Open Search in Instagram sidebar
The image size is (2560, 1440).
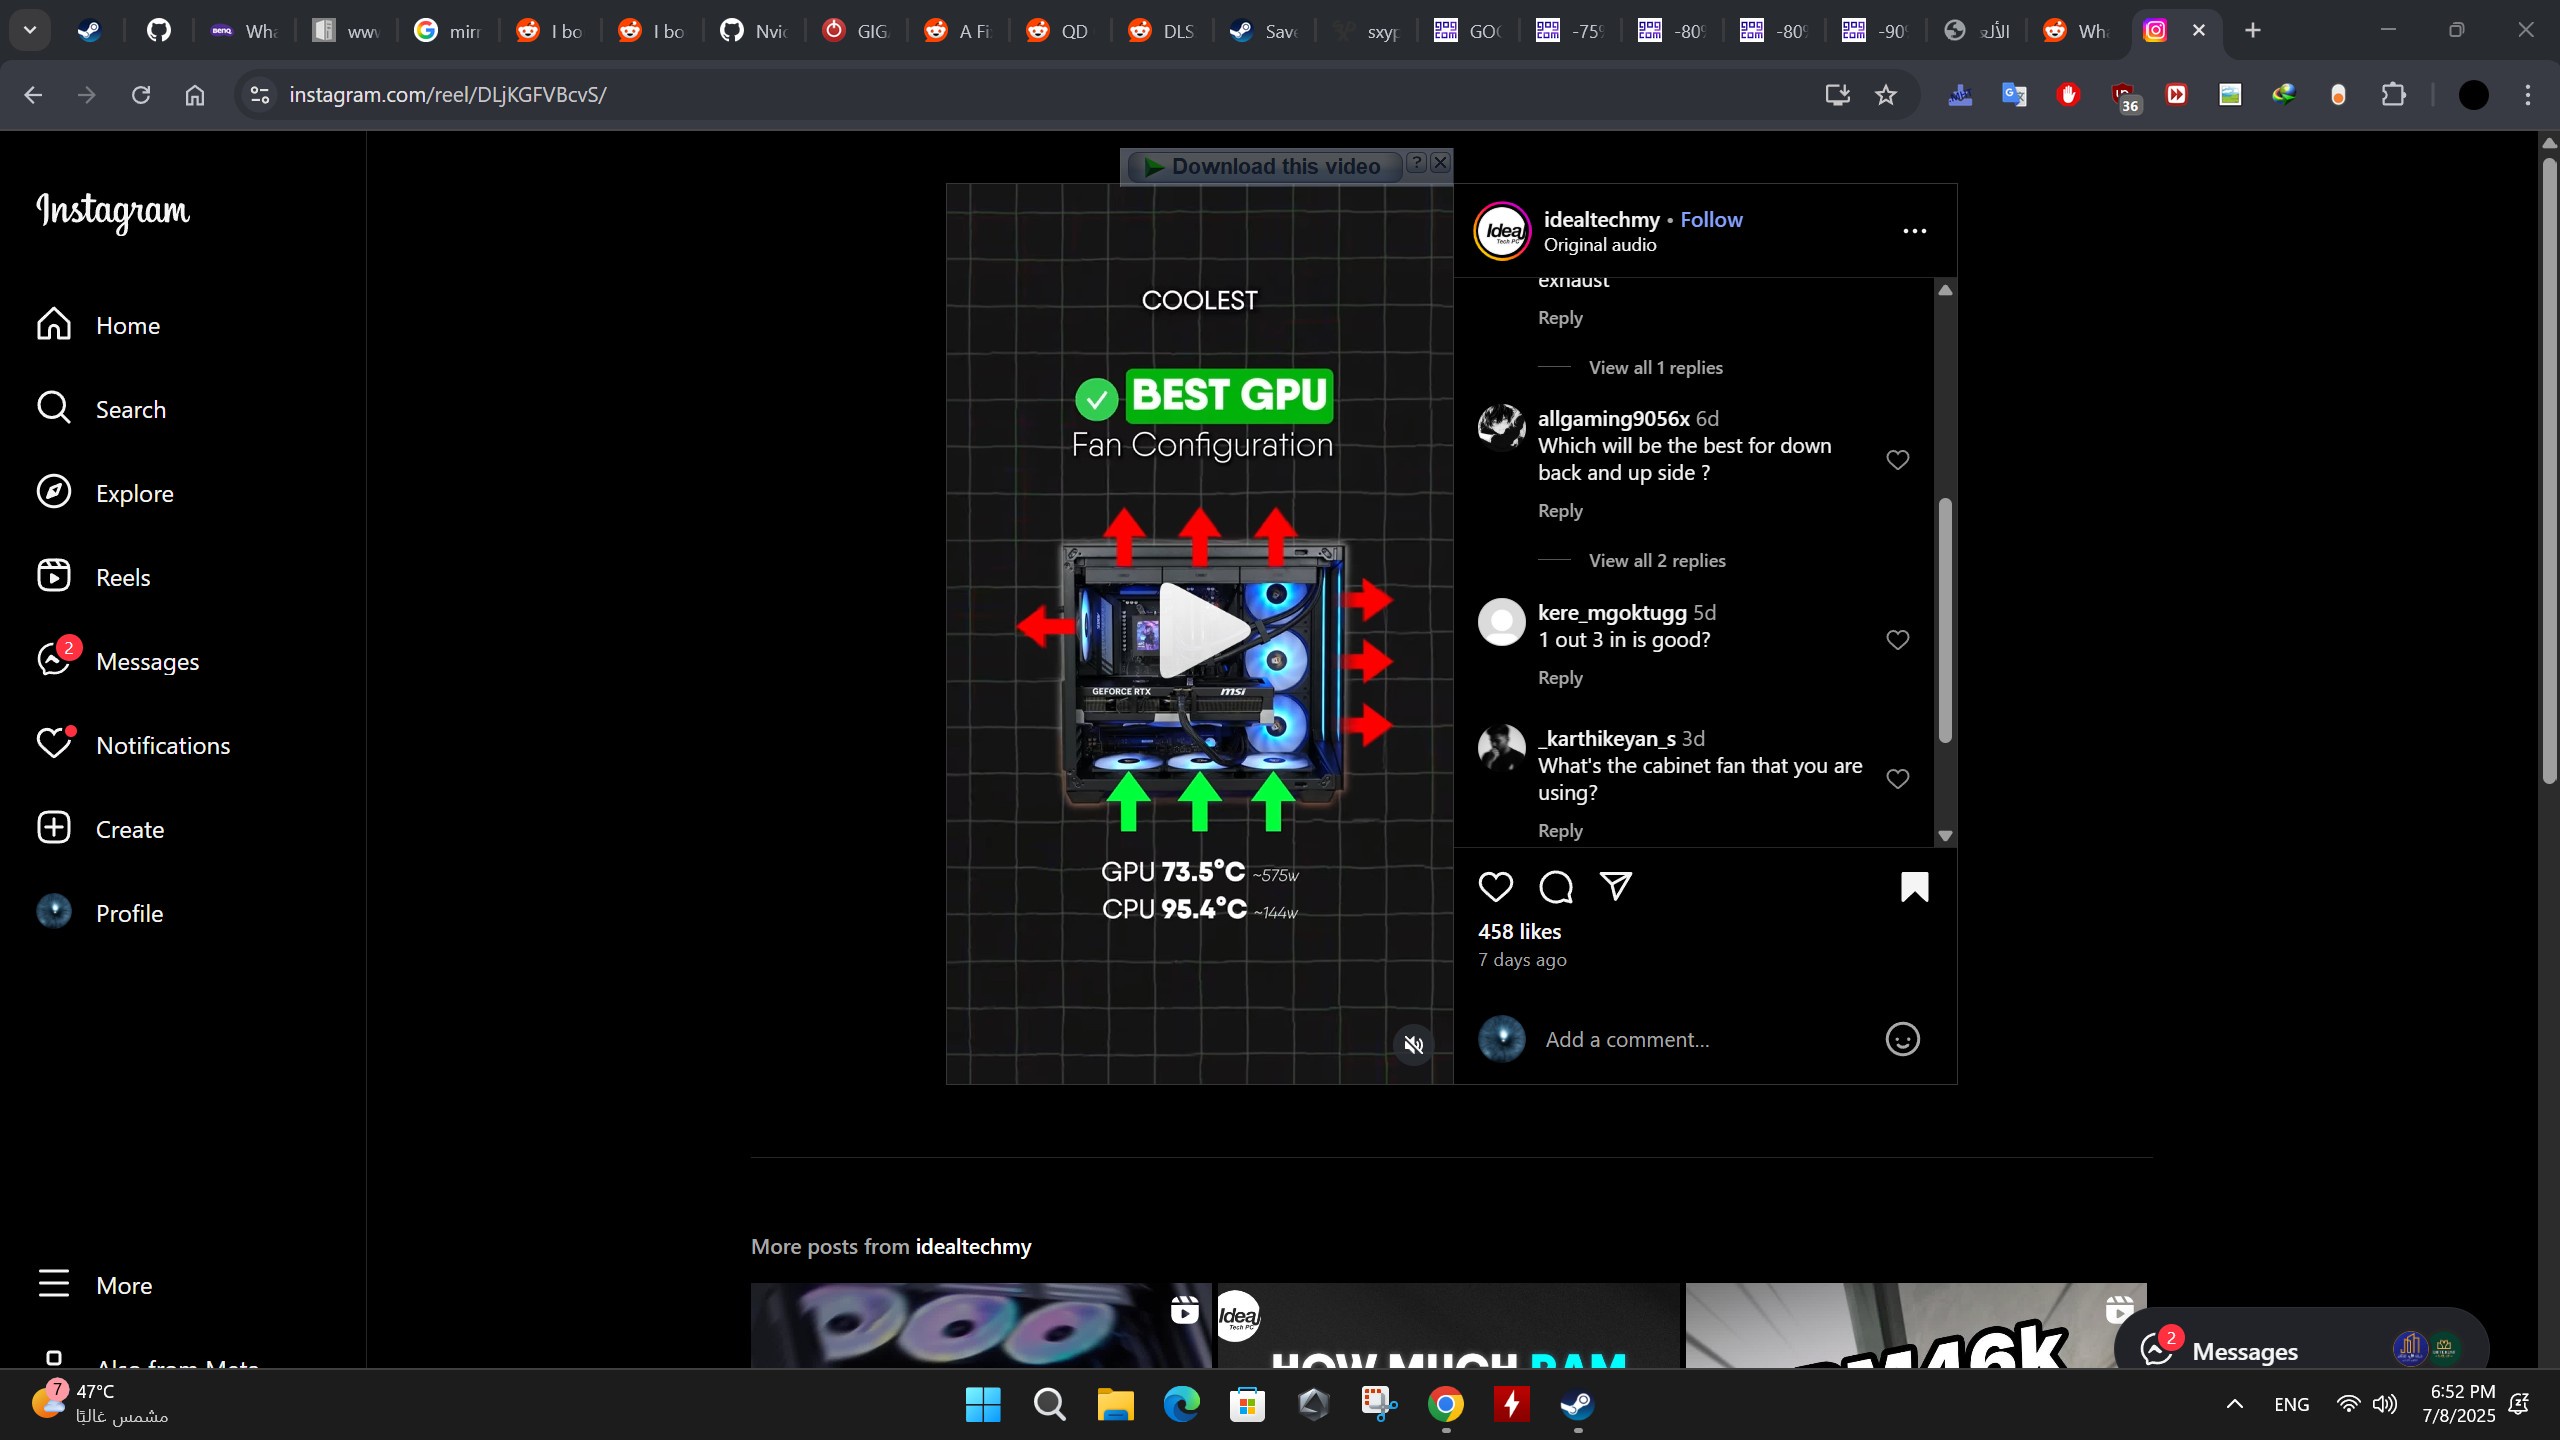point(101,409)
